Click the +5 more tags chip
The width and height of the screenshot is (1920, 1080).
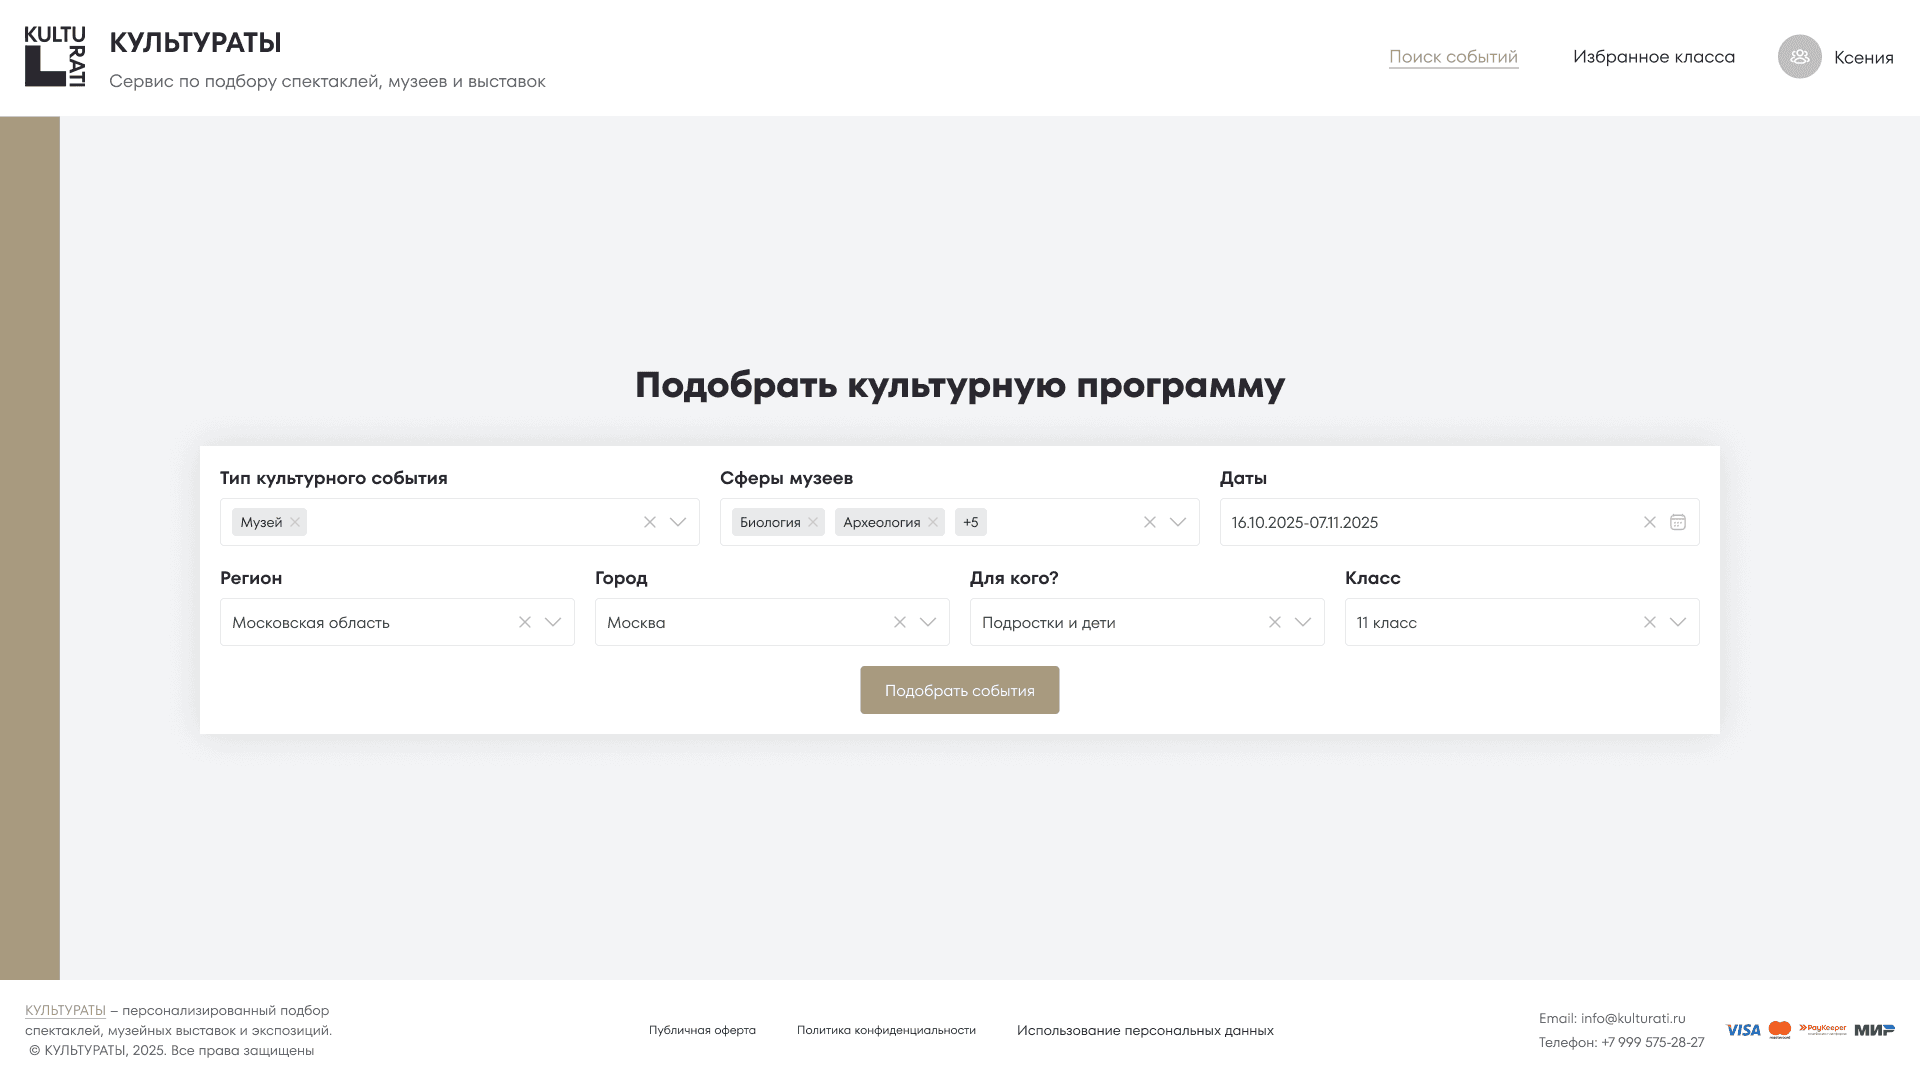970,522
